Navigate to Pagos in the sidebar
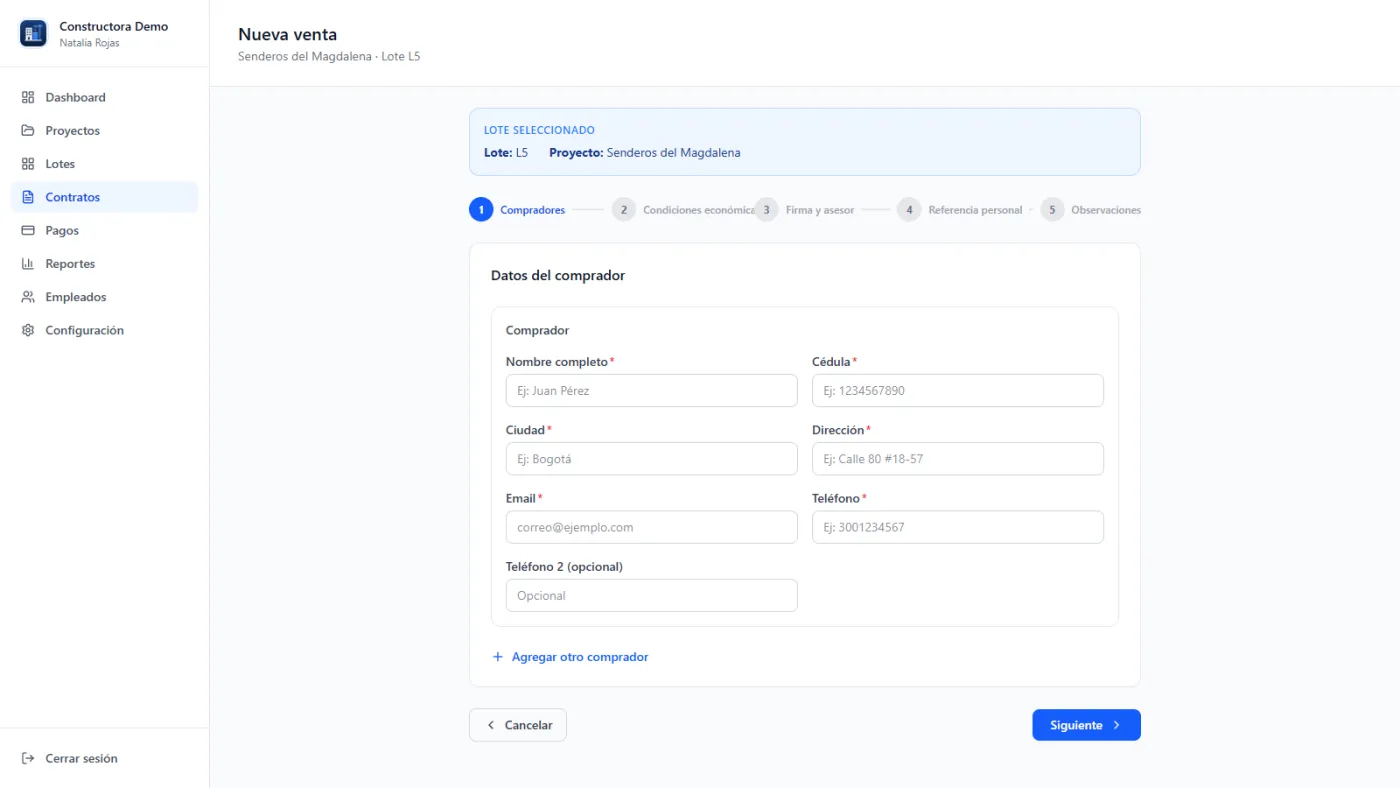1400x788 pixels. 104,230
